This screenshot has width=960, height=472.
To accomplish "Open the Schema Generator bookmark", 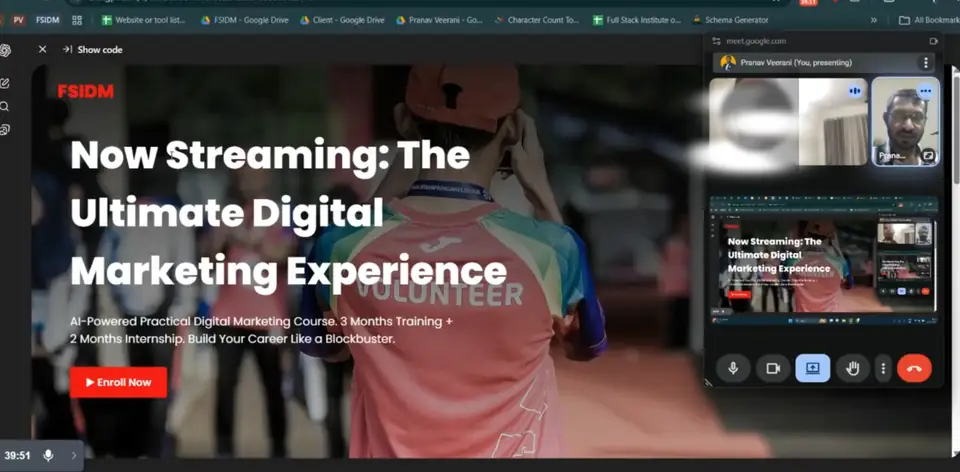I will (730, 20).
